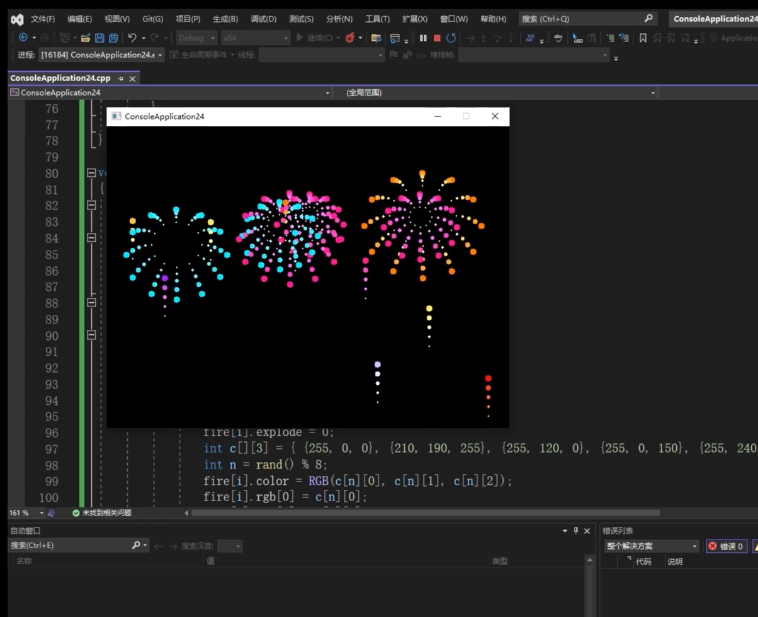This screenshot has width=758, height=617.
Task: Collapse the code block at line 80
Action: tap(91, 173)
